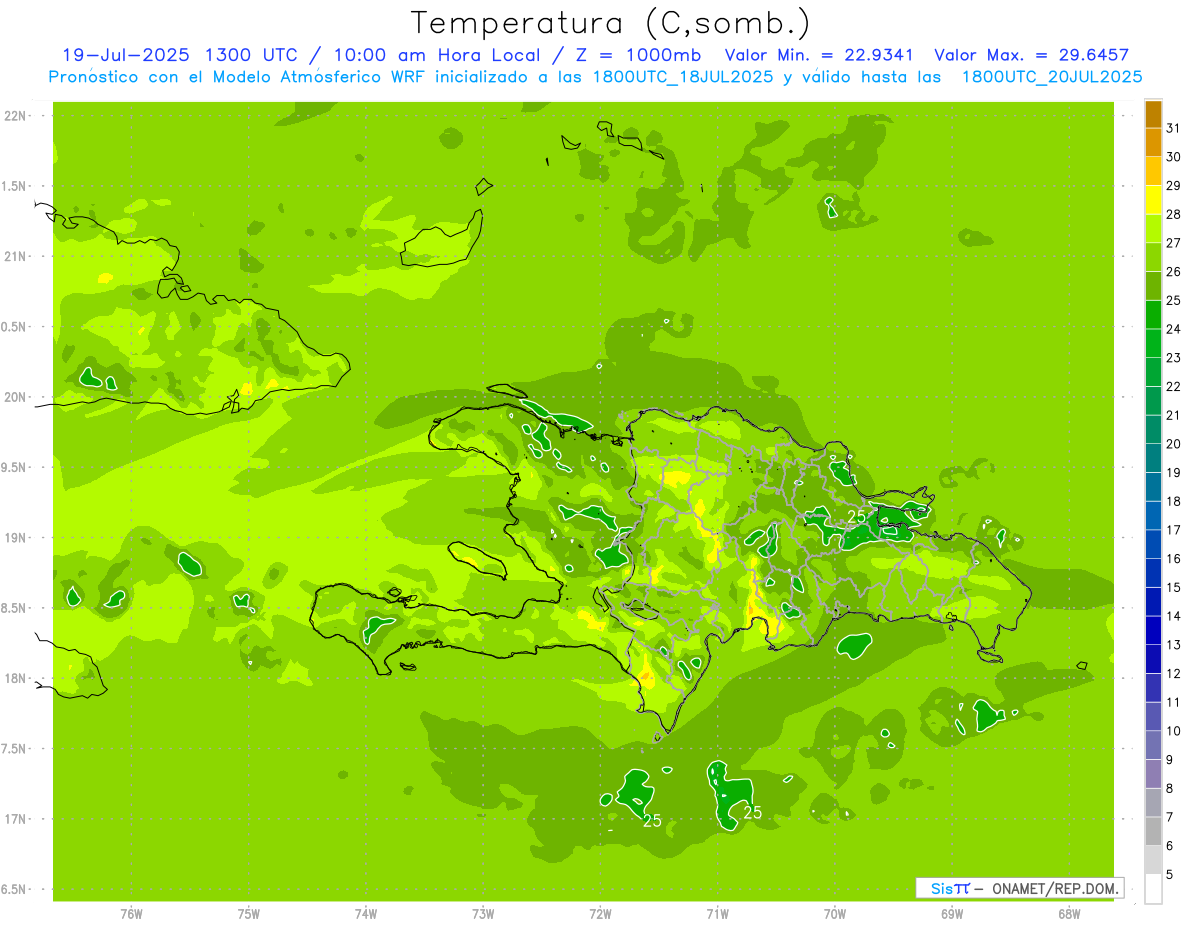Screen dimensions: 1200x927
Task: Click the 8.5N latitude label
Action: tap(13, 608)
